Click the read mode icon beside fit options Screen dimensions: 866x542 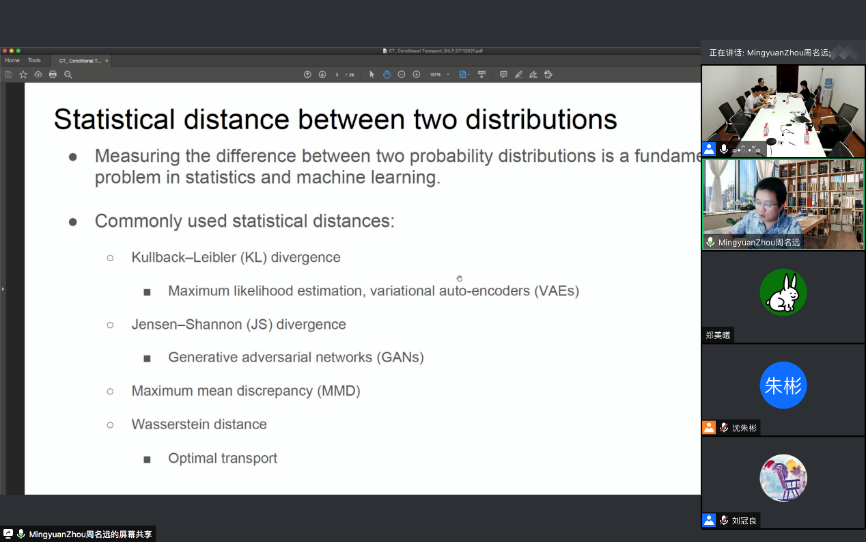482,75
